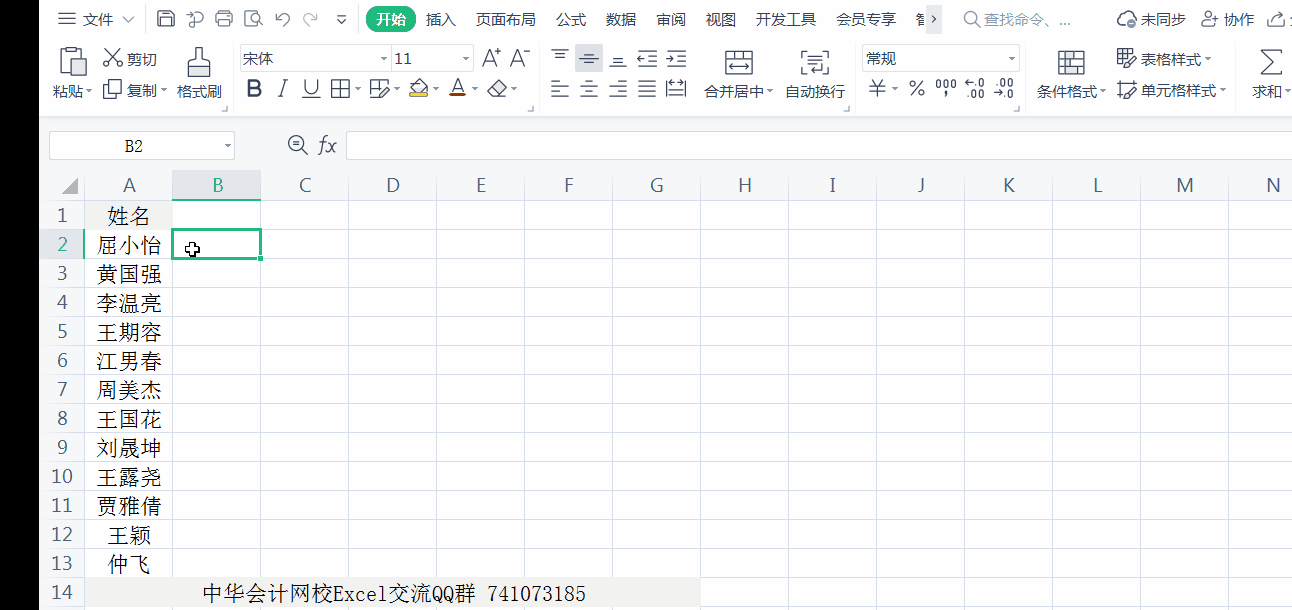Left-align the cell text
Viewport: 1292px width, 610px height.
[x=560, y=89]
